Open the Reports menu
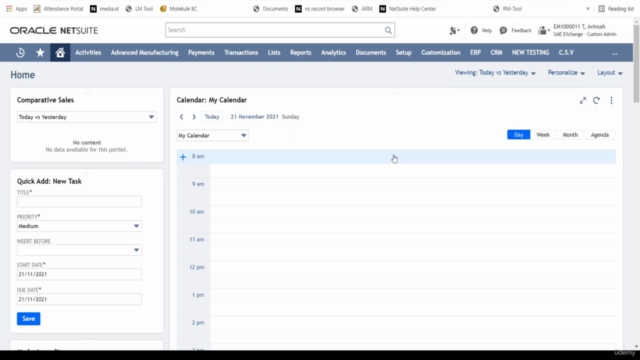Viewport: 640px width, 360px height. click(300, 53)
